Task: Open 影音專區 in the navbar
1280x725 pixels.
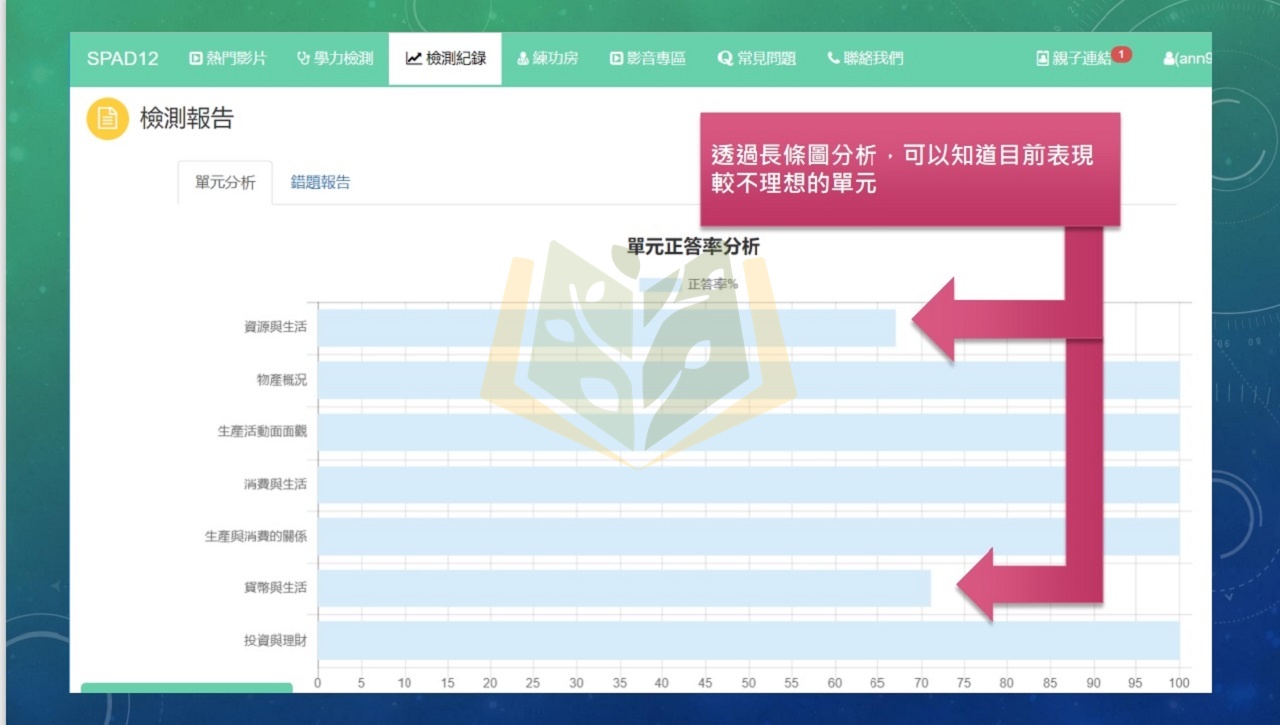Action: pos(648,59)
